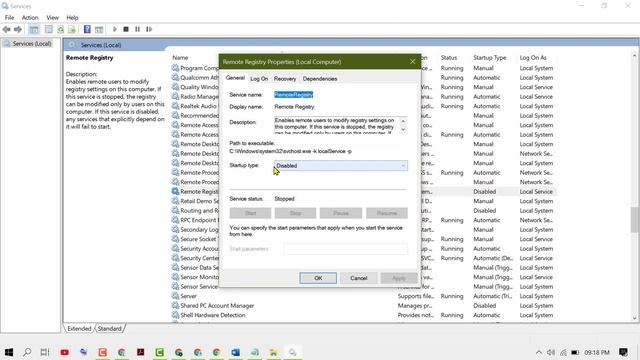Click the Refresh toolbar icon
Image resolution: width=640 pixels, height=360 pixels.
60,29
